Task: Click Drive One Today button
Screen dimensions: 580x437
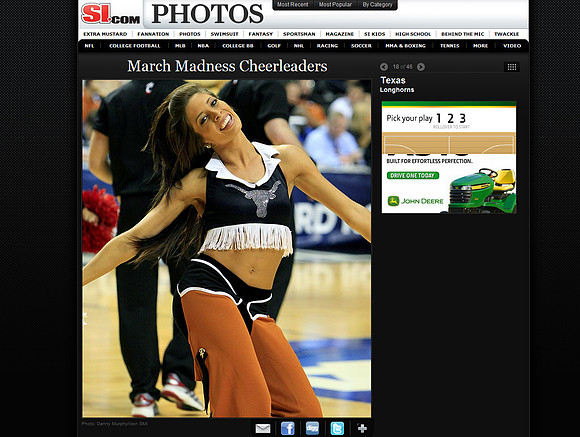Action: coord(413,175)
